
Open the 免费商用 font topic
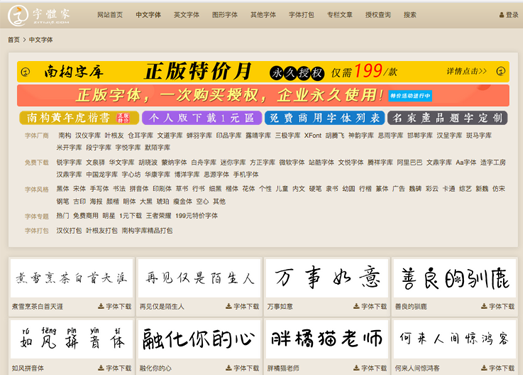tap(86, 216)
